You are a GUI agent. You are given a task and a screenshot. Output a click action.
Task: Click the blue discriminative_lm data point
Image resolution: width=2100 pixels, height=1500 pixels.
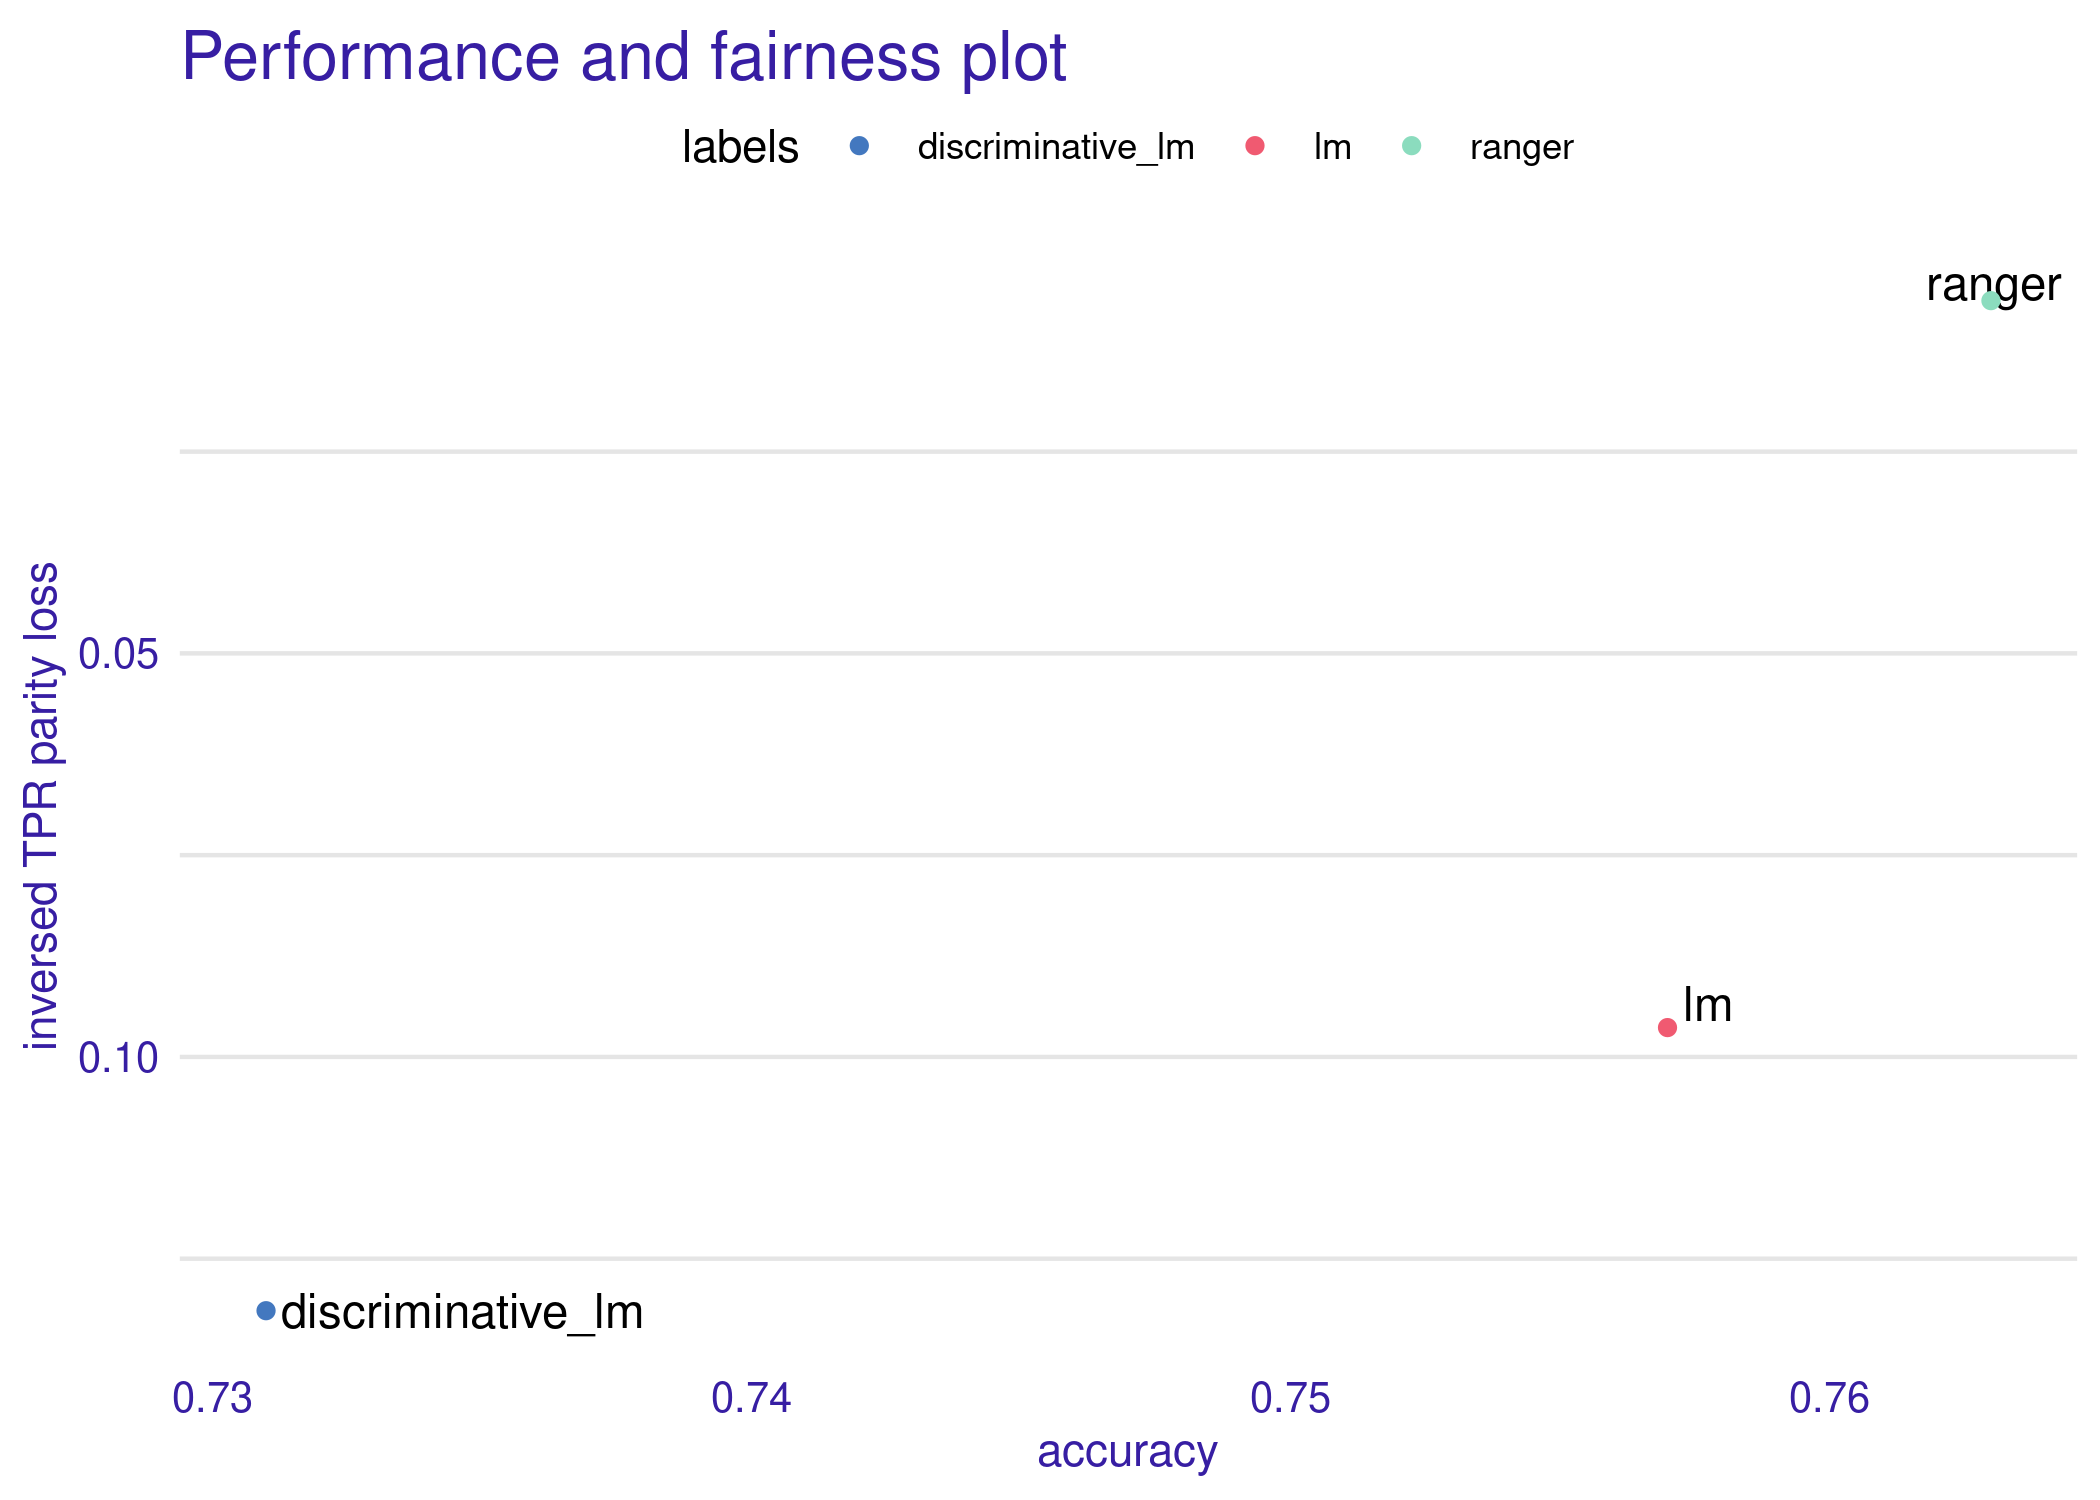point(266,1311)
